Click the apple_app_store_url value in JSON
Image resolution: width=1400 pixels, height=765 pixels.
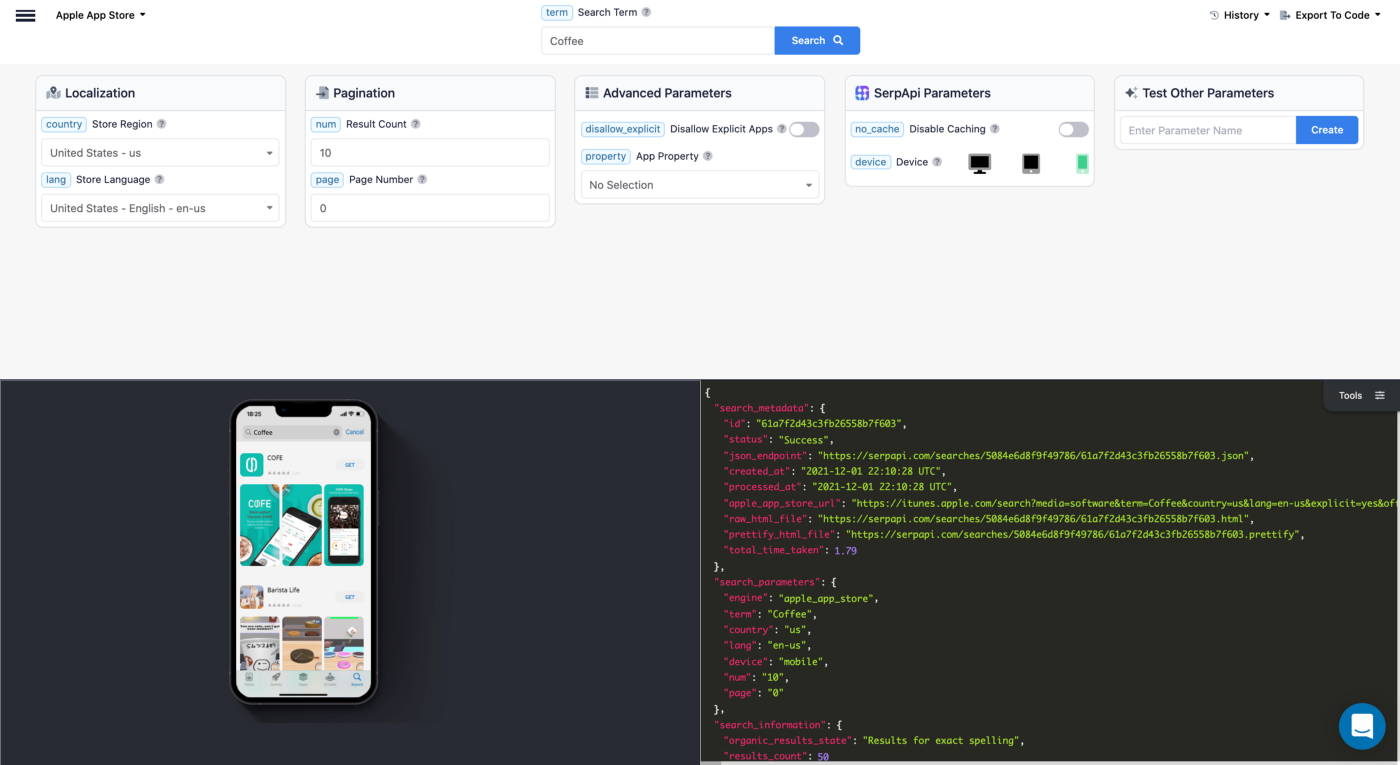[1124, 503]
